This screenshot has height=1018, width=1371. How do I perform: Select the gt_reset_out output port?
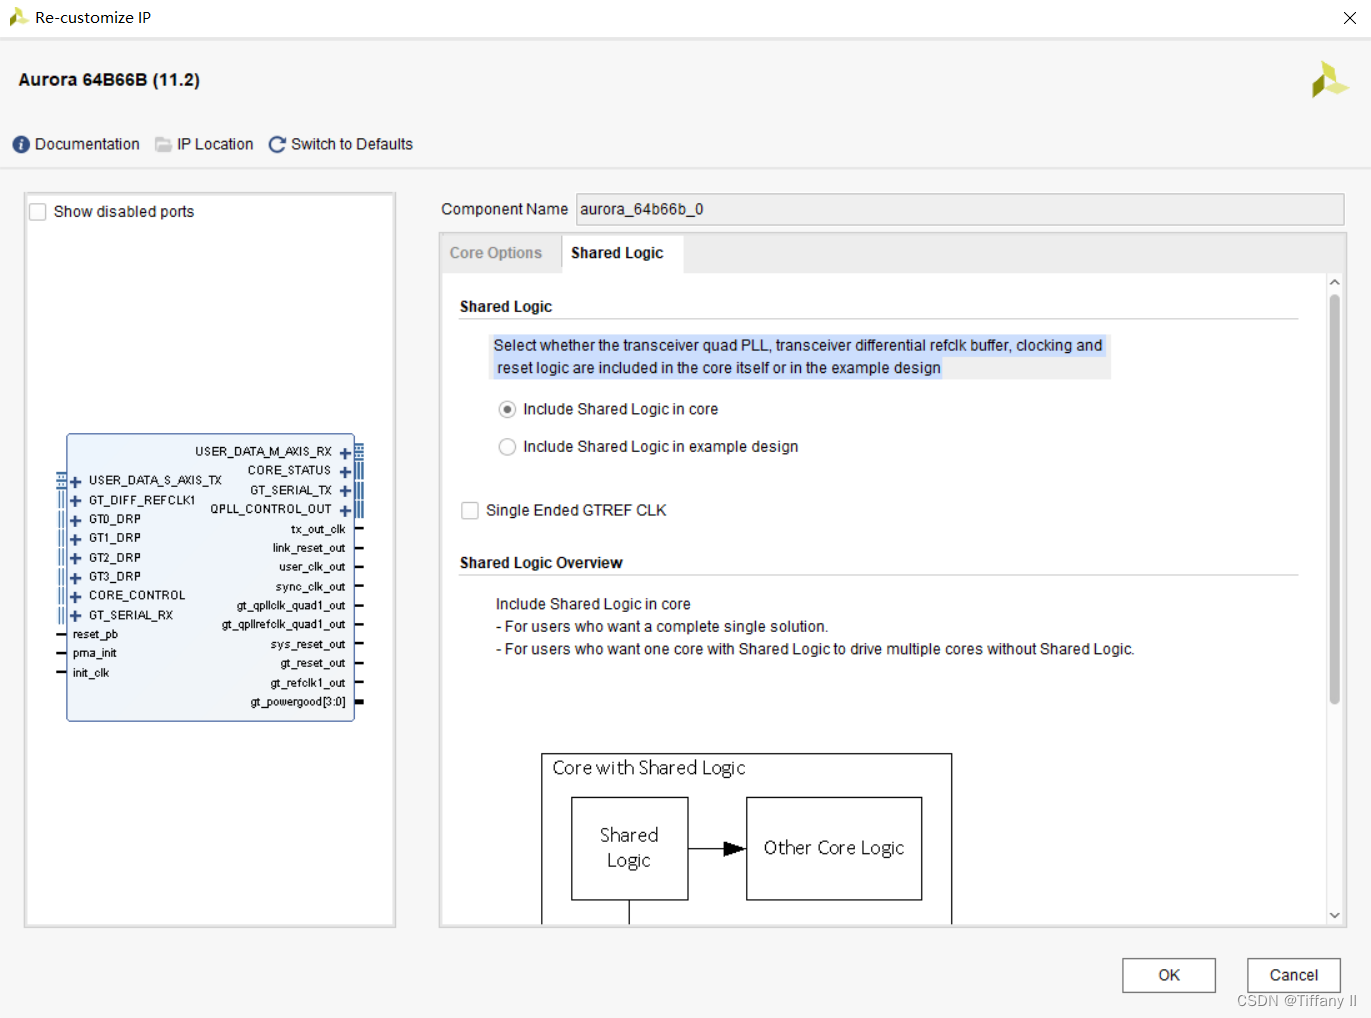tap(313, 664)
